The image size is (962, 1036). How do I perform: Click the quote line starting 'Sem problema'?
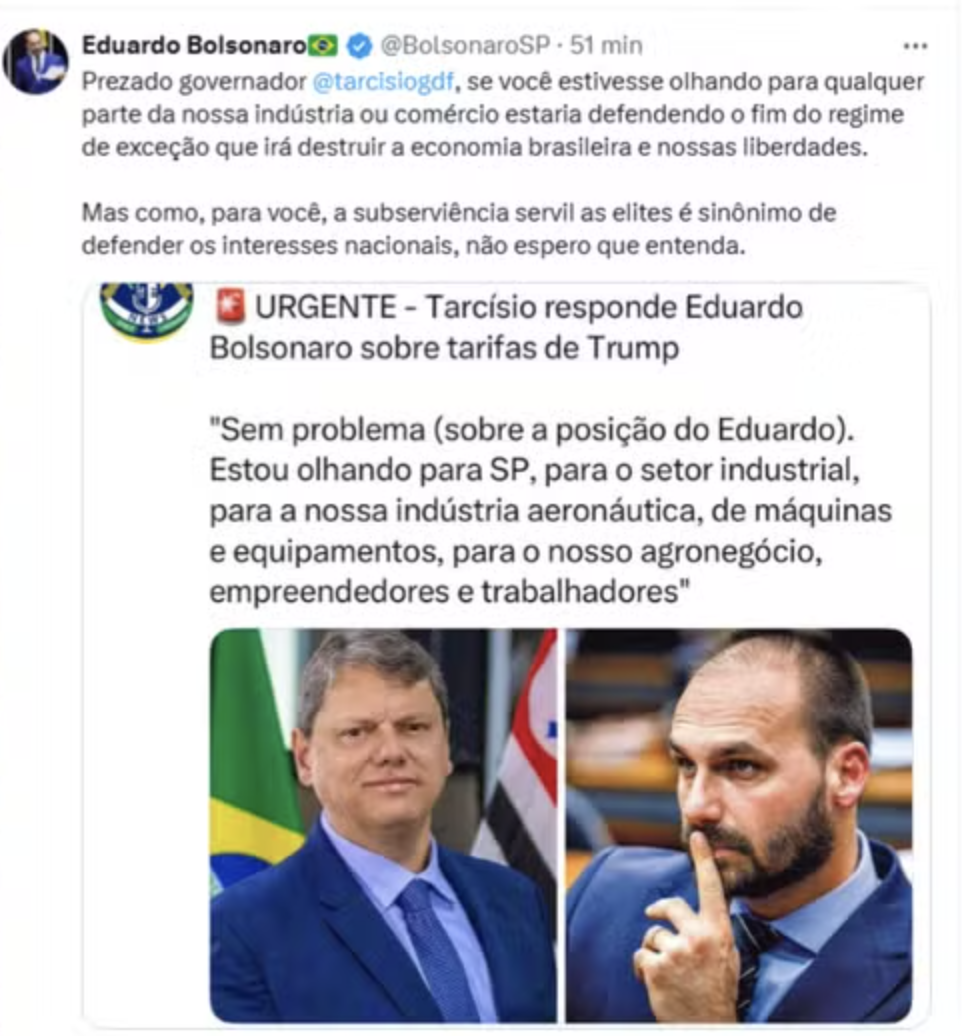pyautogui.click(x=532, y=430)
